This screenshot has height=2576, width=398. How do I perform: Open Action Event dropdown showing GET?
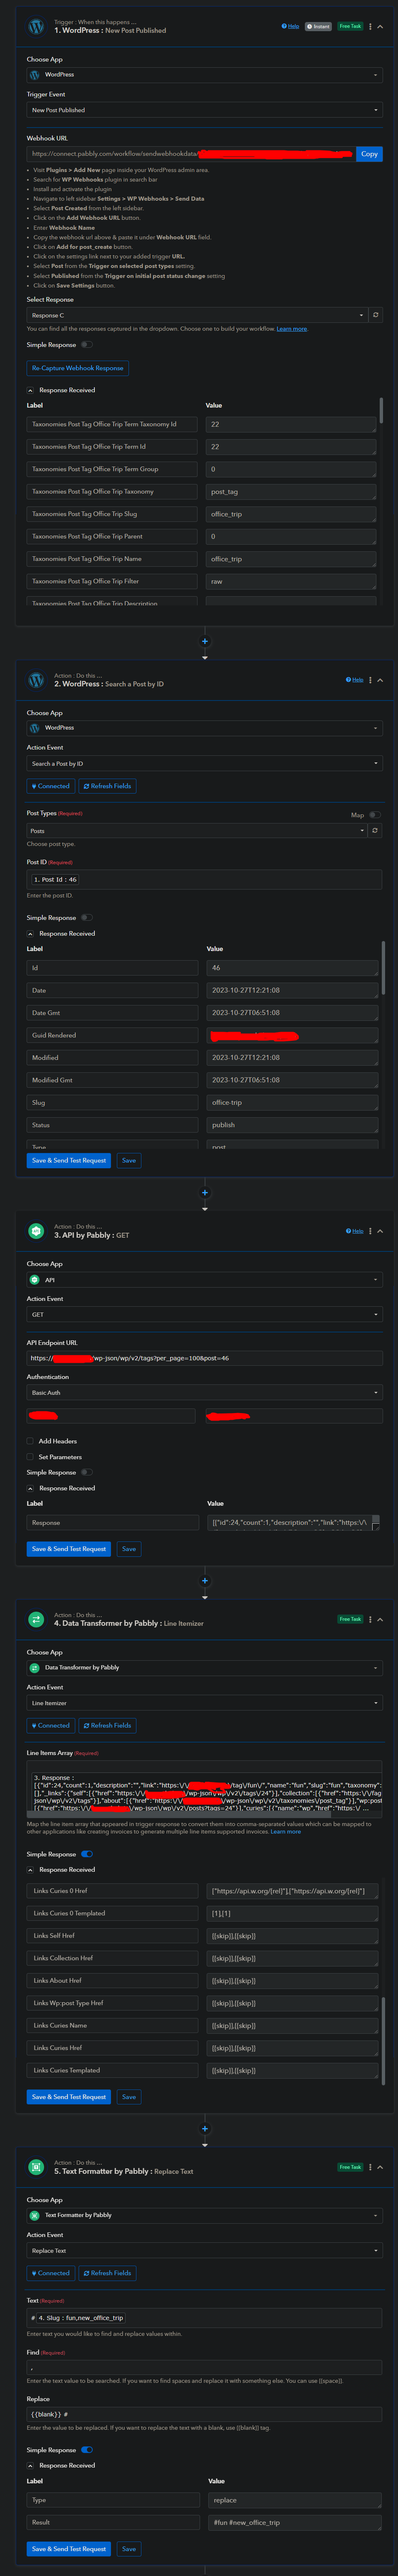click(204, 1314)
